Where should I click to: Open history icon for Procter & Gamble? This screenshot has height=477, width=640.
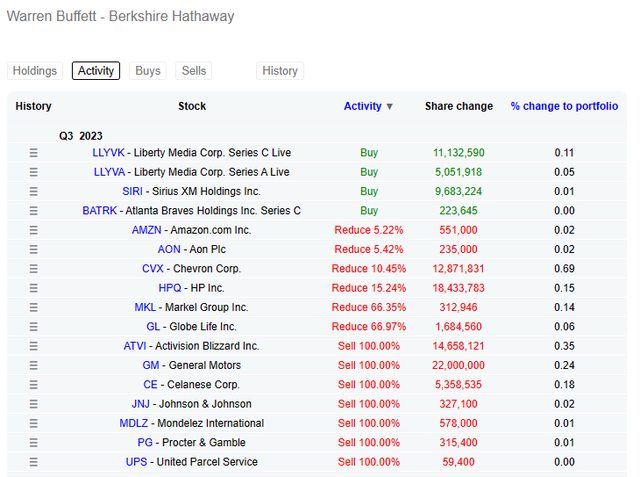[x=33, y=443]
